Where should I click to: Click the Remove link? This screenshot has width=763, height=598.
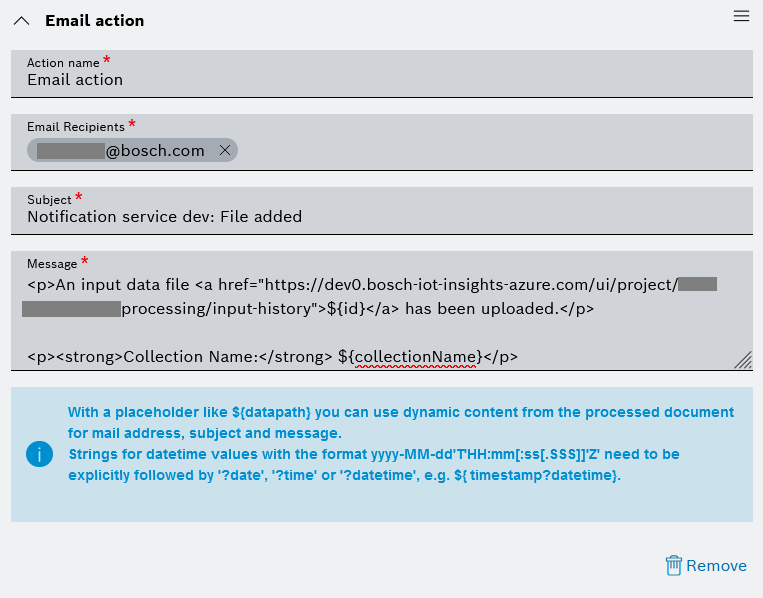(x=716, y=566)
